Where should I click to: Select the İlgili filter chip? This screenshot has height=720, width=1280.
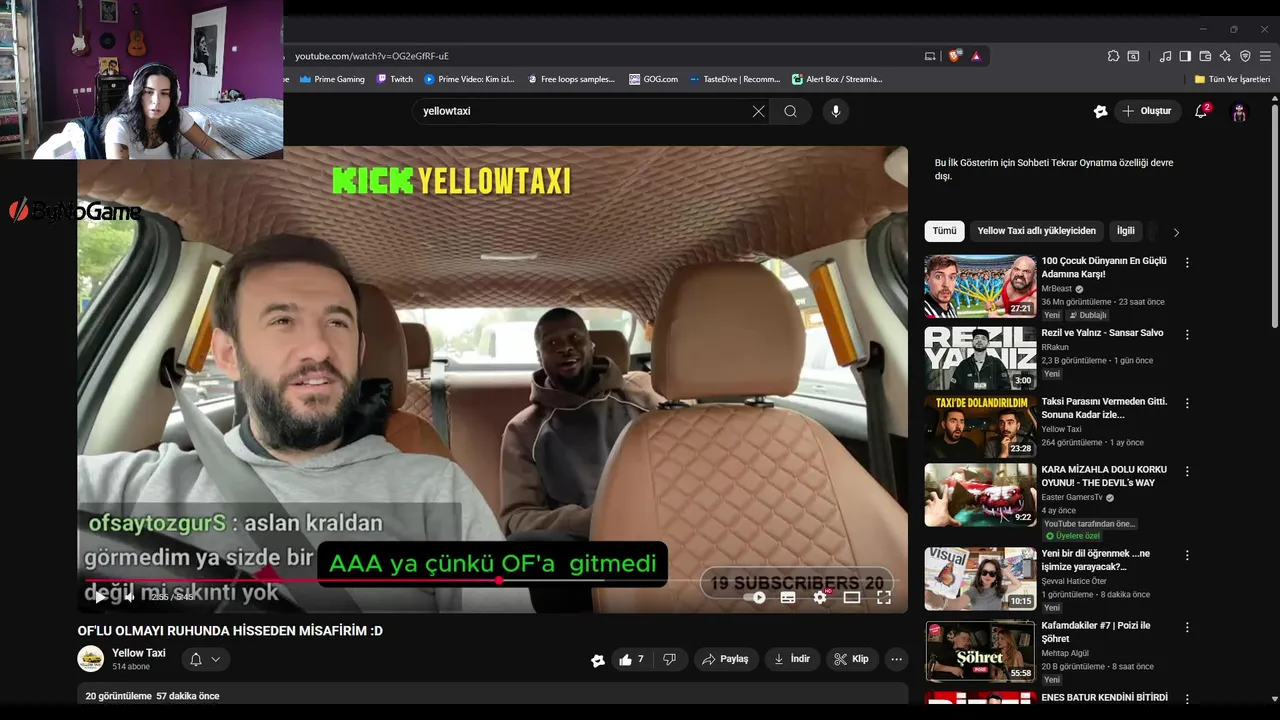1126,231
